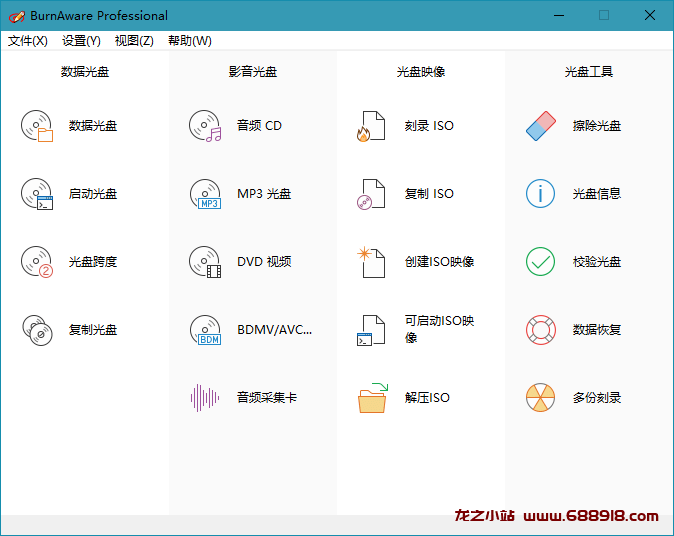Click the 音频 CD label
The height and width of the screenshot is (536, 674).
click(259, 126)
